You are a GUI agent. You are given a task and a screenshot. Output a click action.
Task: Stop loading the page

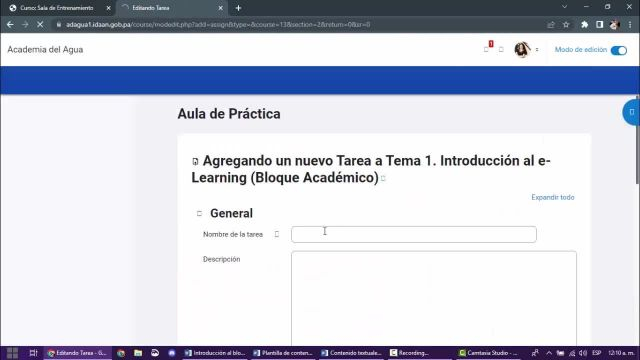pyautogui.click(x=40, y=24)
